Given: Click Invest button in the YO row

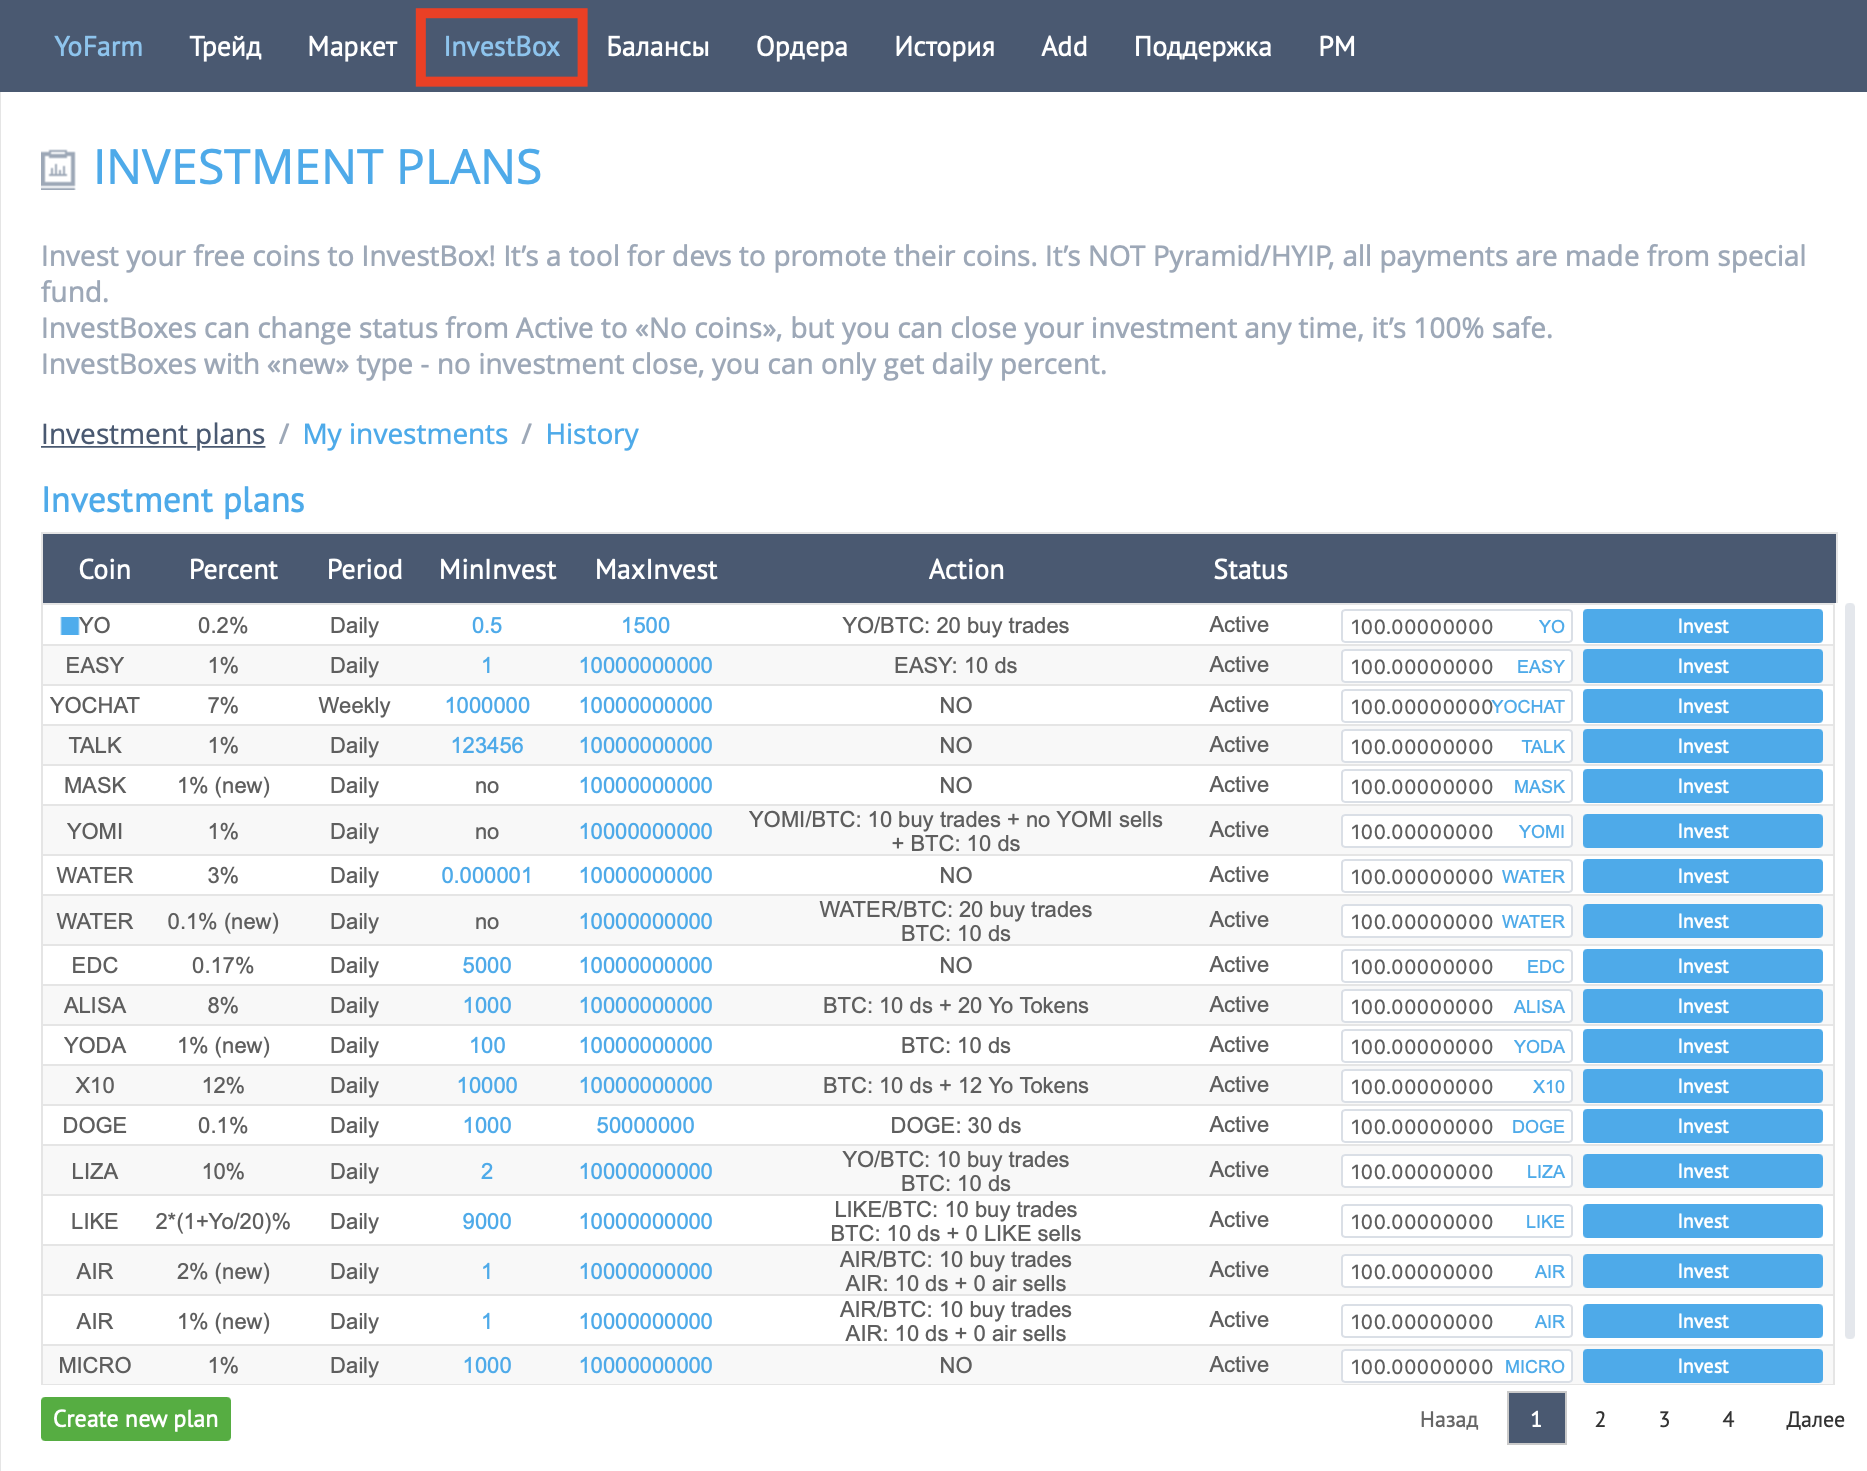Looking at the screenshot, I should [x=1702, y=626].
